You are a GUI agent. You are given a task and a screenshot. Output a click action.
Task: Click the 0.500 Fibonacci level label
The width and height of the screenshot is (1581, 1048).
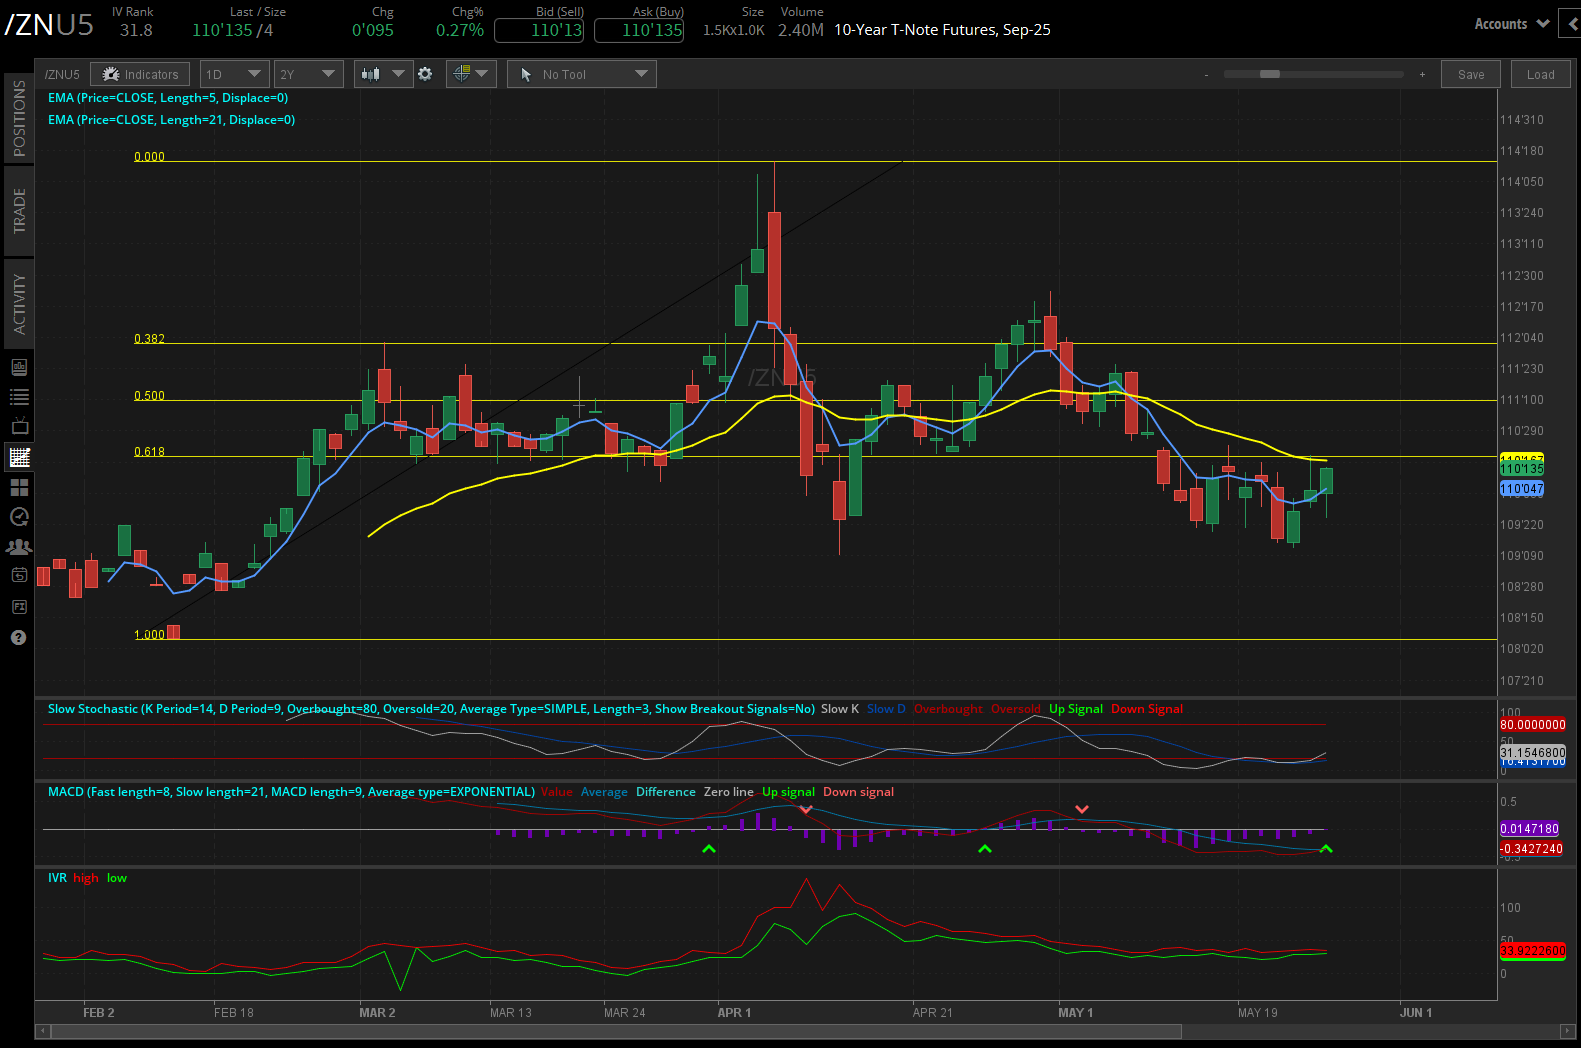(x=149, y=396)
